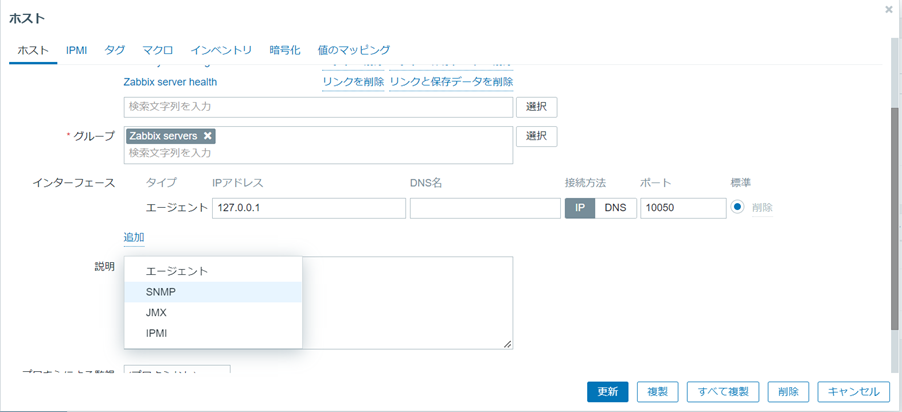Choose JMX interface type option
This screenshot has width=902, height=412.
click(156, 312)
